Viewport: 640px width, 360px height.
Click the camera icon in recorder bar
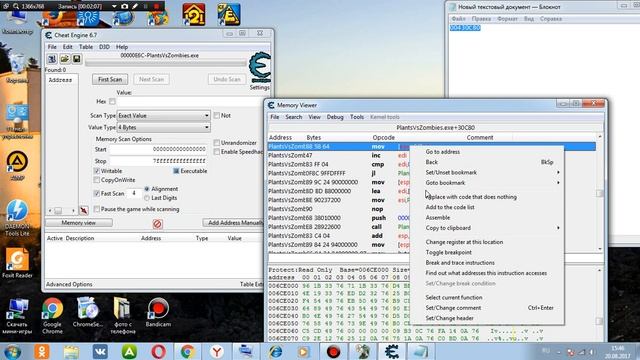point(124,7)
